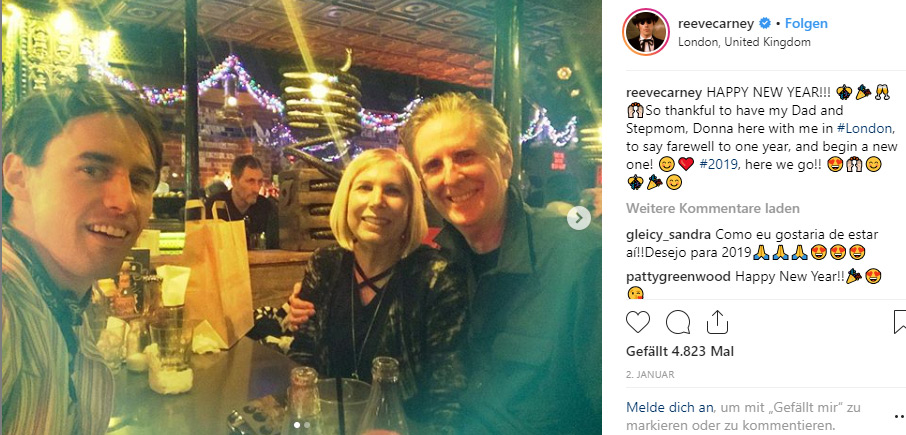Screen dimensions: 906x435
Task: Open reevecarney's profile picture
Action: pos(646,32)
